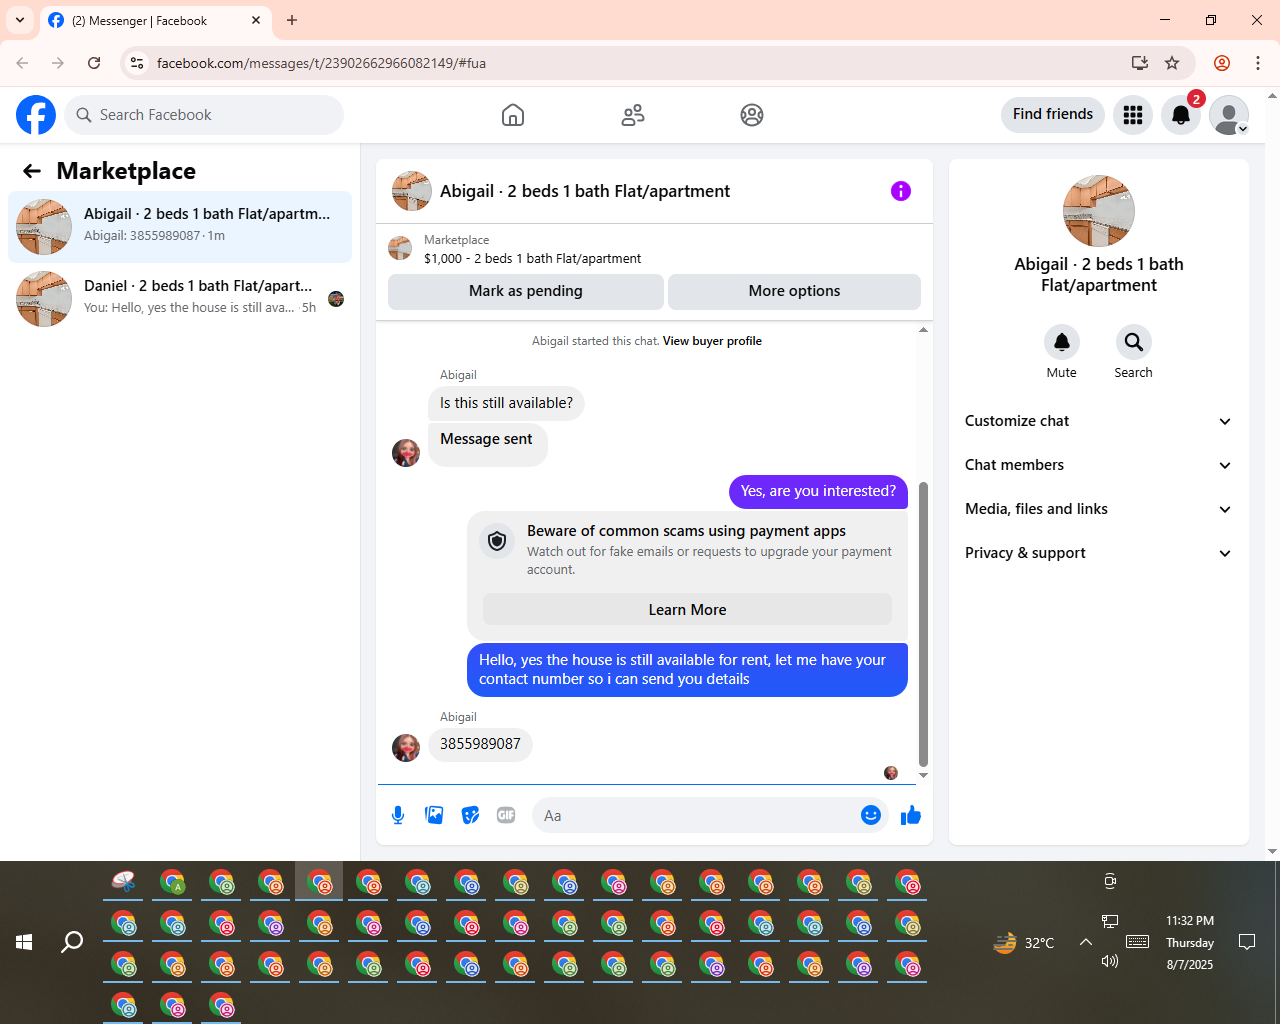Open the listing thumbnail in Marketplace header
Image resolution: width=1280 pixels, height=1024 pixels.
click(x=400, y=249)
